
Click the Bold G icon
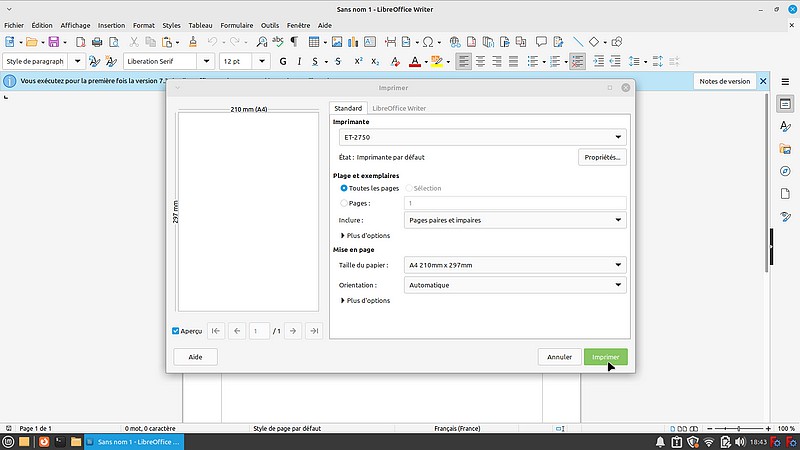[283, 62]
